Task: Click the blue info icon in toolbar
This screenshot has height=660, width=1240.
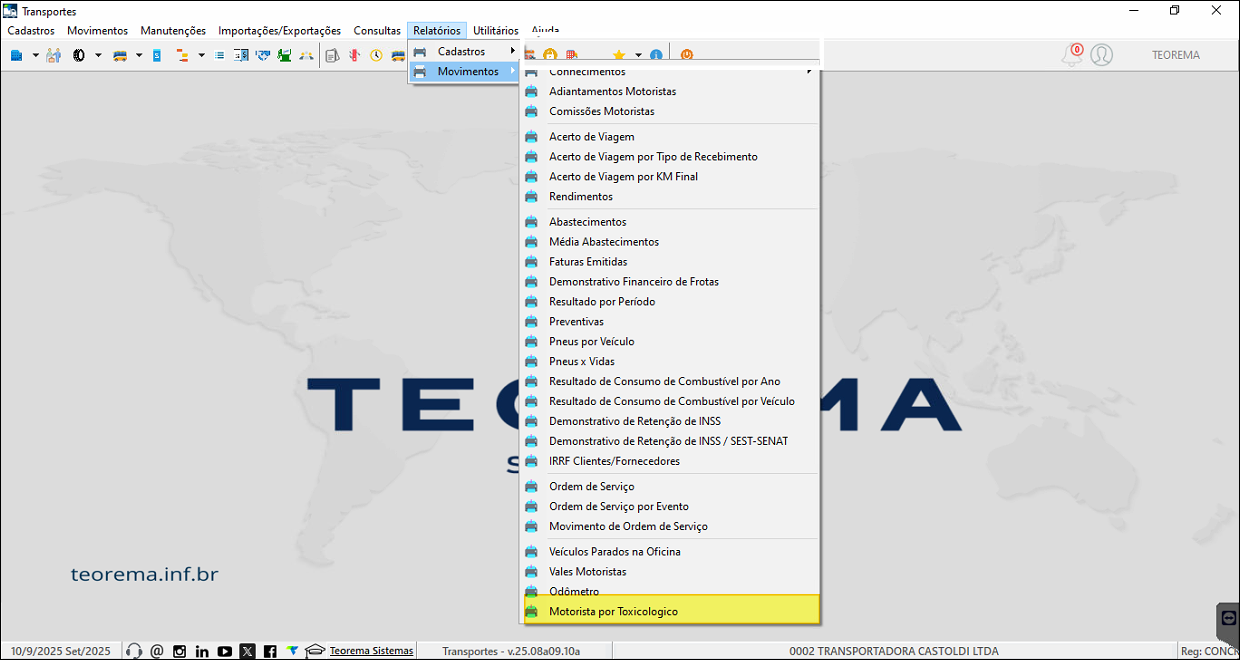Action: [657, 55]
